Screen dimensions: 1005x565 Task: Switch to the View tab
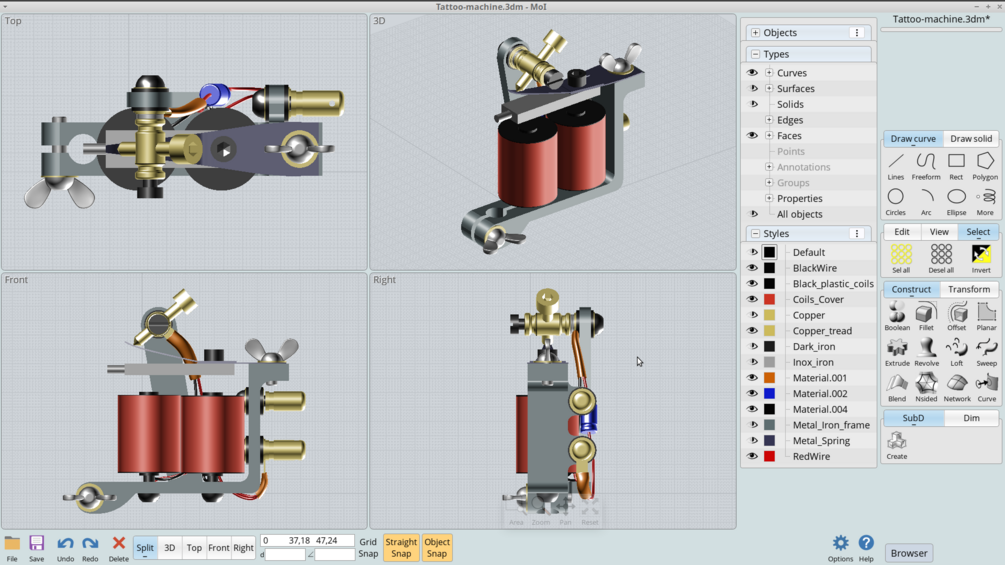939,232
